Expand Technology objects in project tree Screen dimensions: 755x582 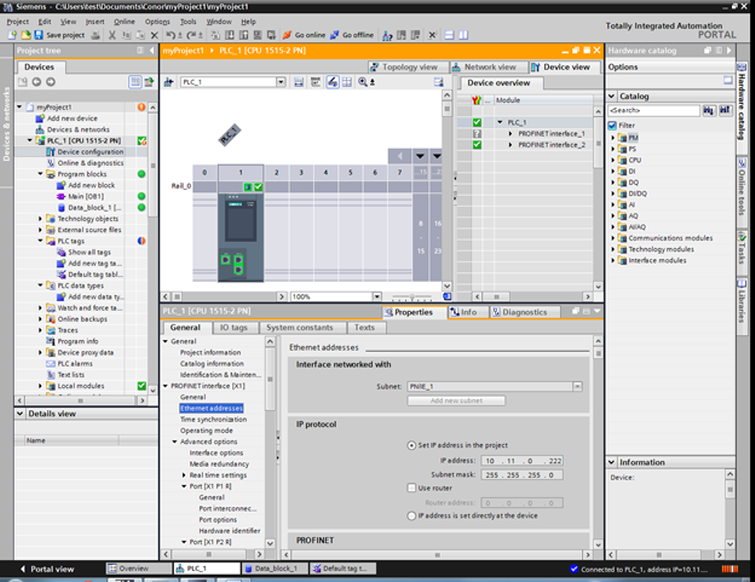click(x=40, y=219)
